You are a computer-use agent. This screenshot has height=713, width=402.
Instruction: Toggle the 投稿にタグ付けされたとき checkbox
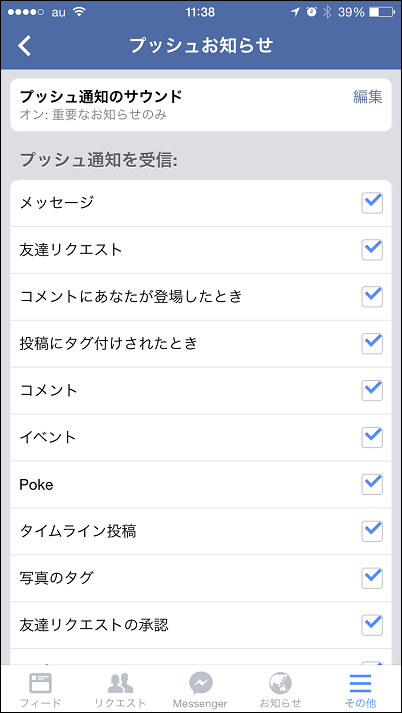tap(372, 344)
